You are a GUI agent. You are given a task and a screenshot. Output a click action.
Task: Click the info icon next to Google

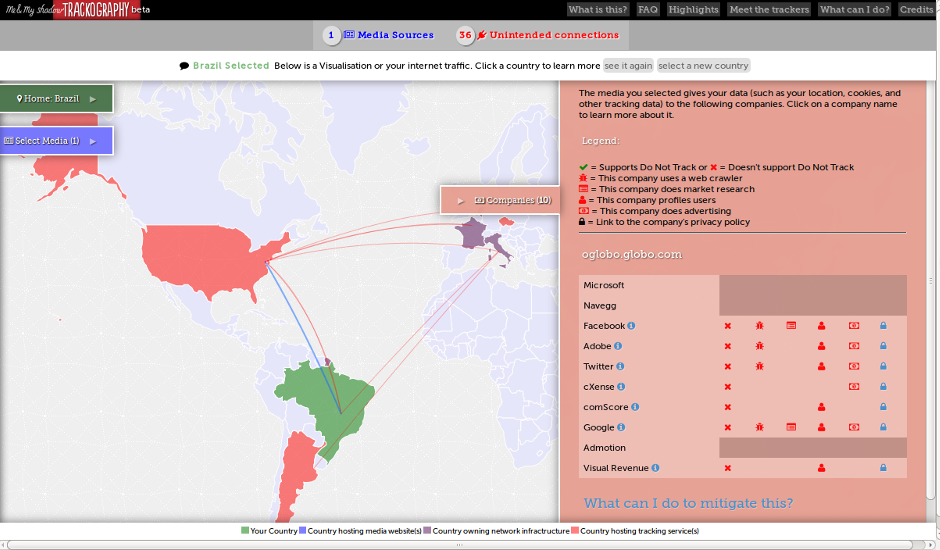(x=621, y=427)
